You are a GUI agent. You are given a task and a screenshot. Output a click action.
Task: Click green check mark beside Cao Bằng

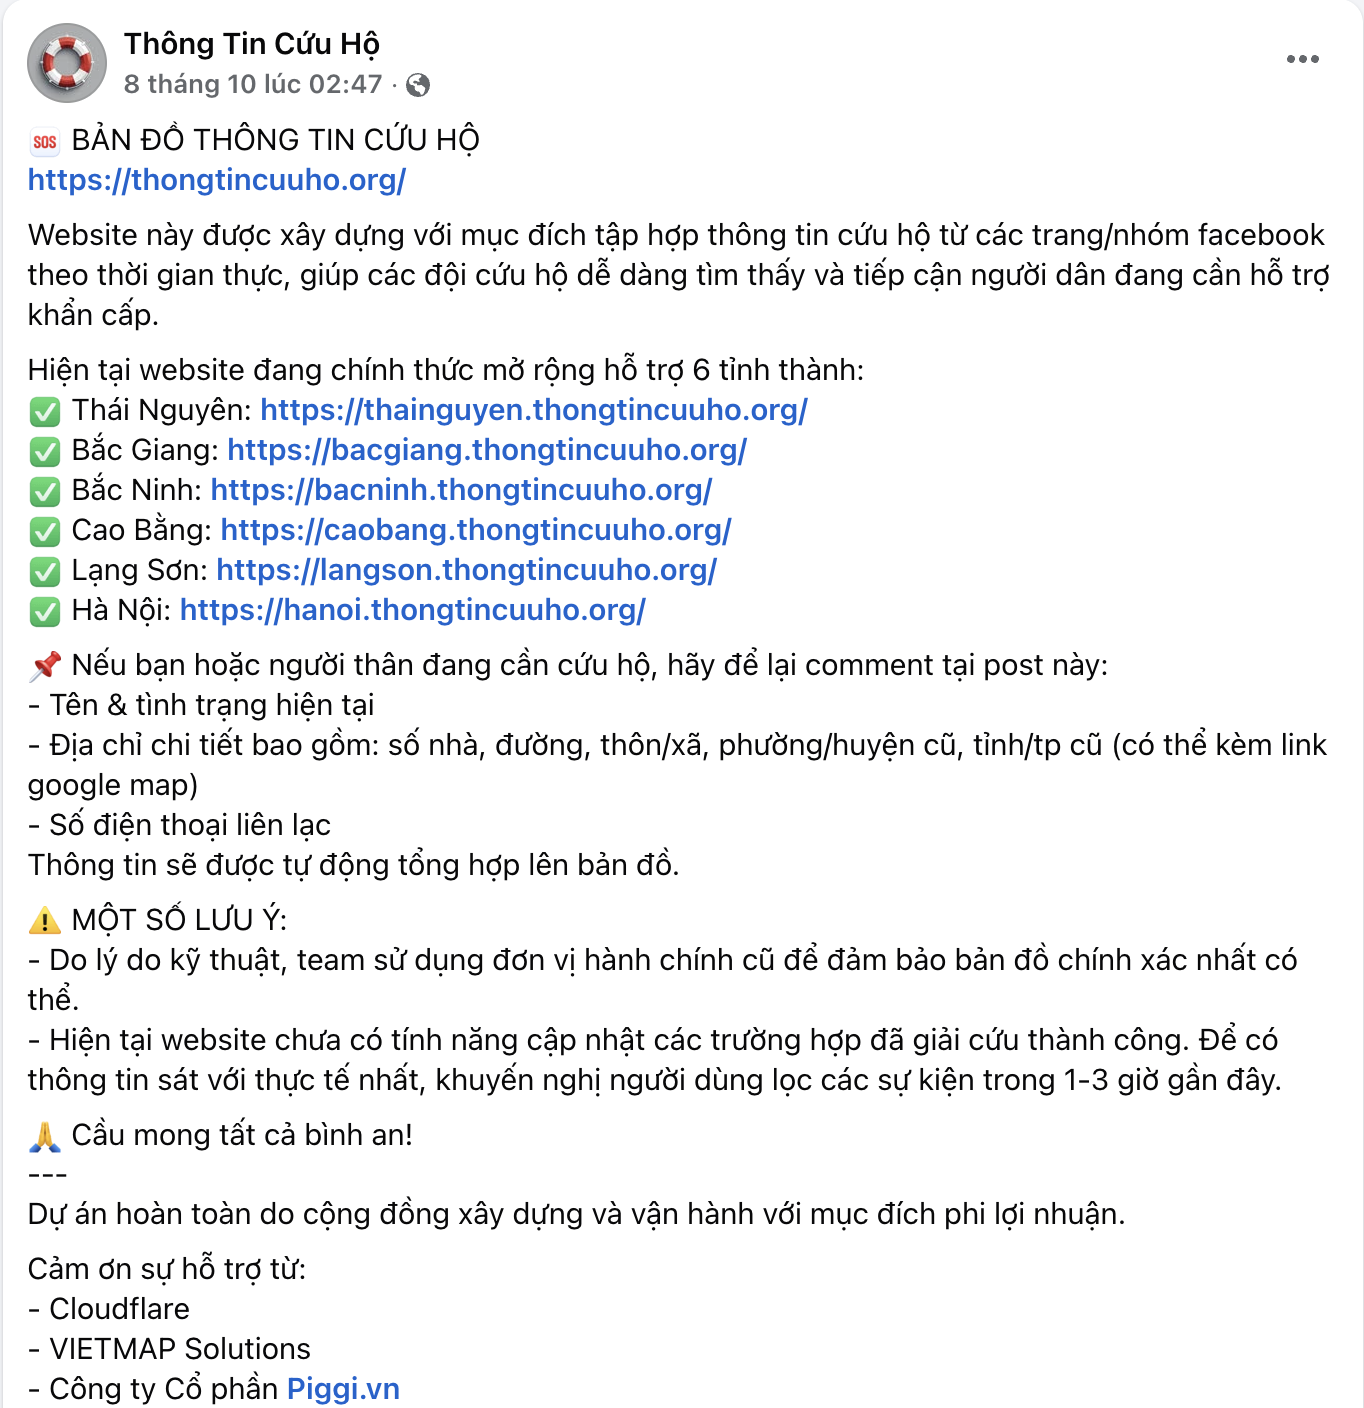tap(45, 531)
